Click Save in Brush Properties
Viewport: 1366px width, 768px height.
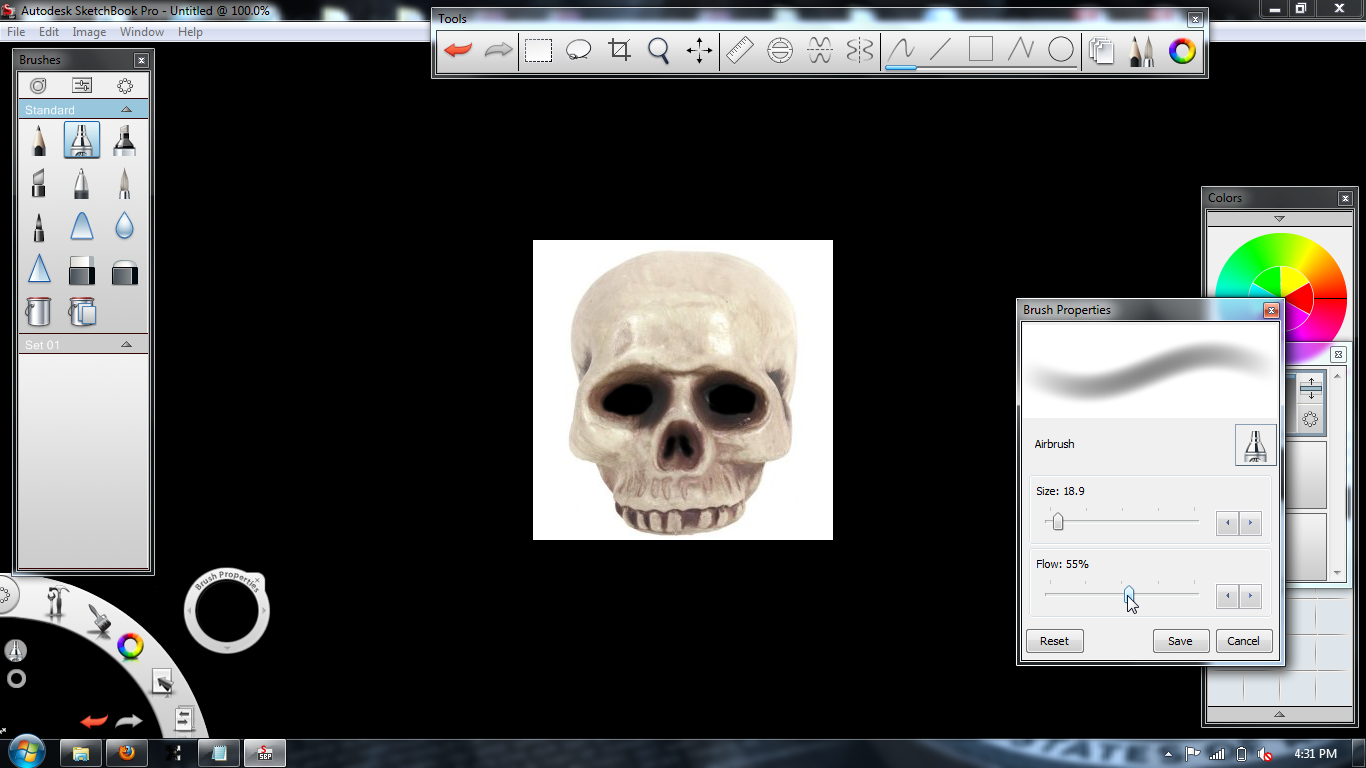coord(1180,641)
